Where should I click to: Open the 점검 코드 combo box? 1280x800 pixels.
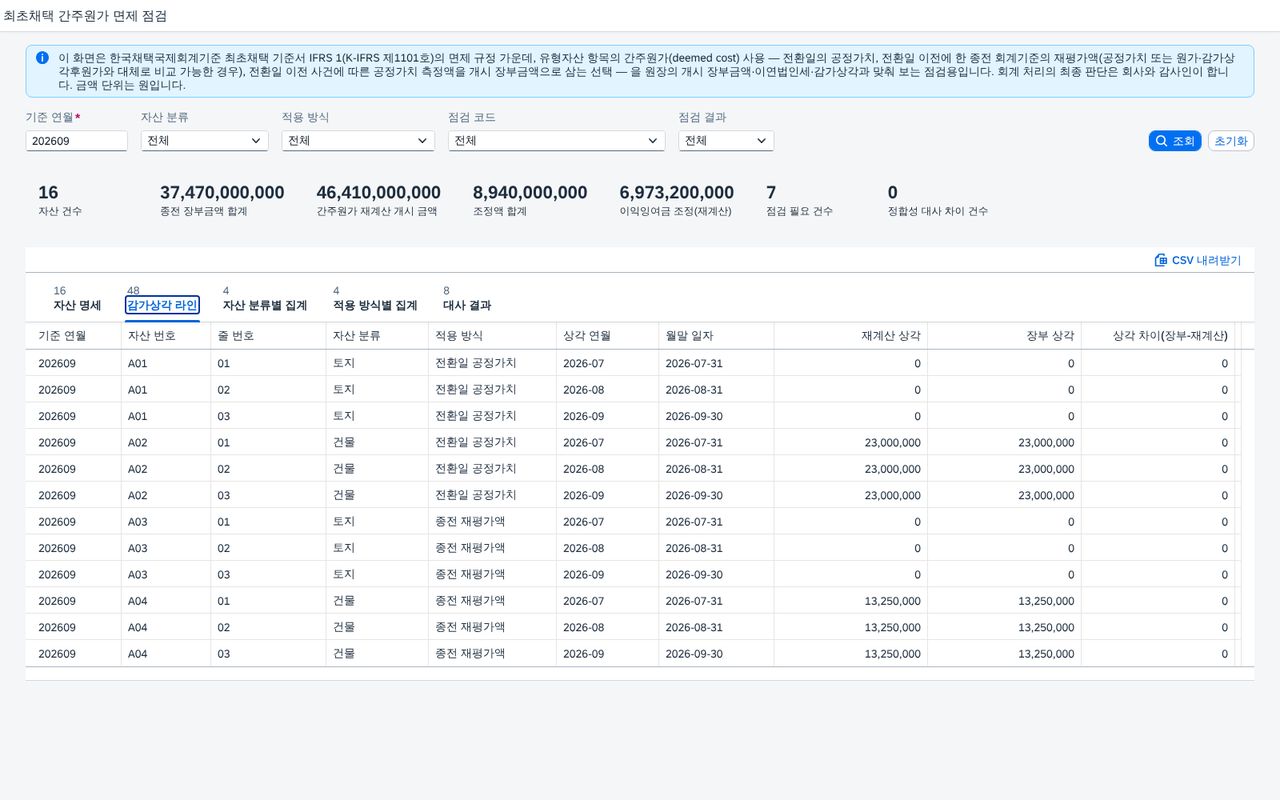556,141
